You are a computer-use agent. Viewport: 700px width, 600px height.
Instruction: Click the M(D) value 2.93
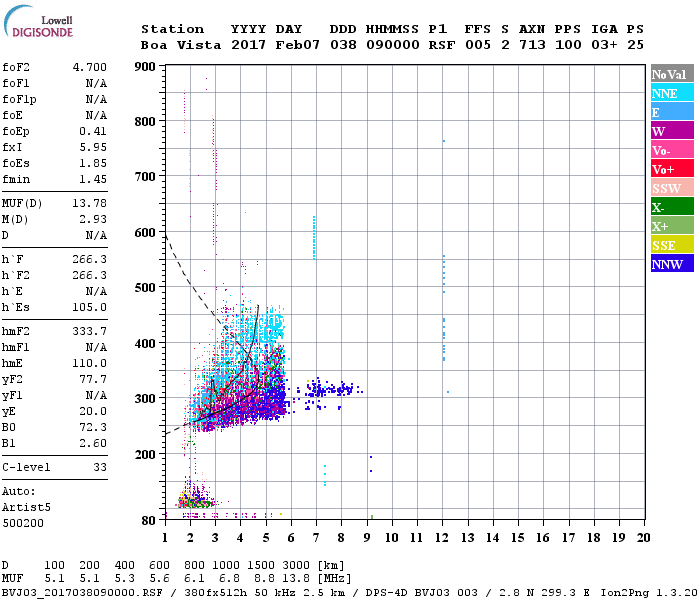pyautogui.click(x=93, y=219)
